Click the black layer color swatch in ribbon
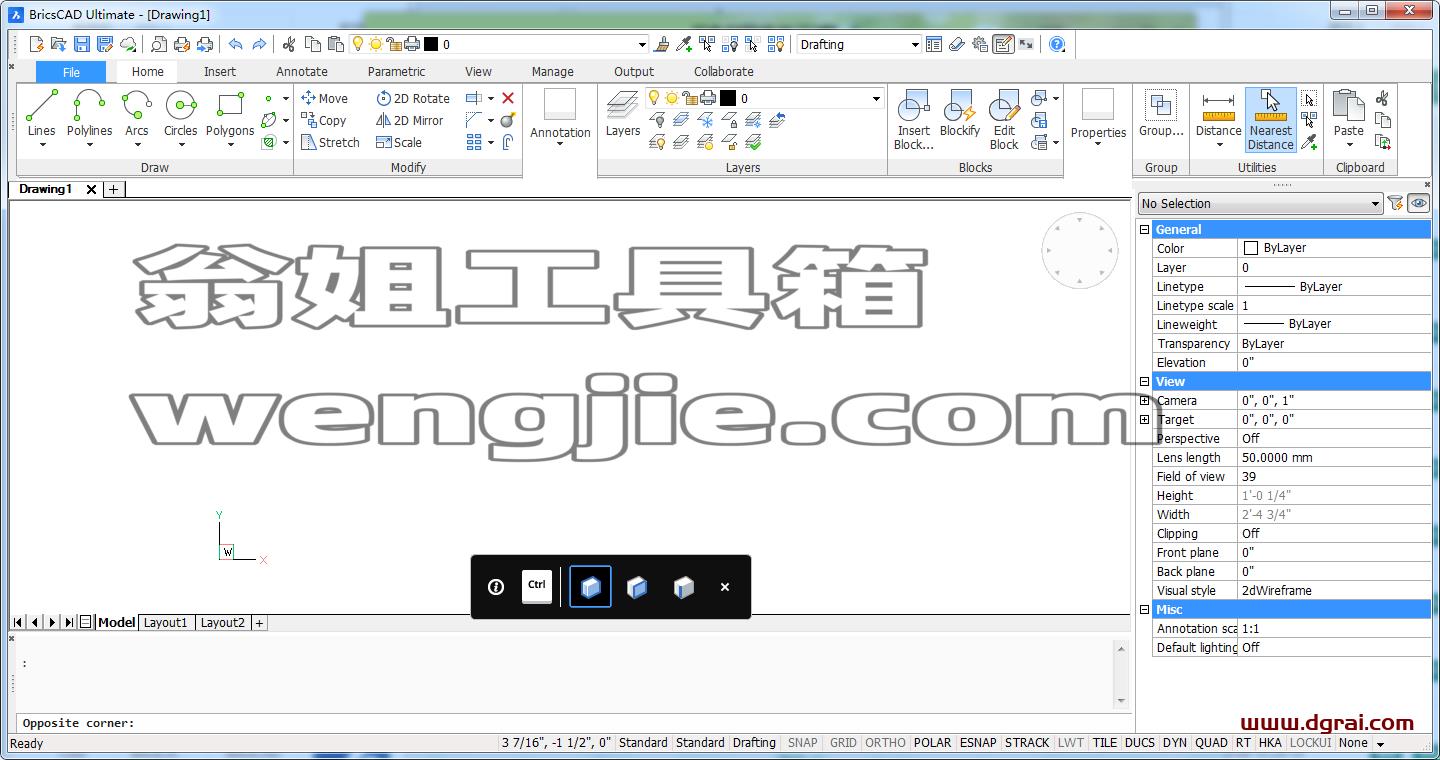Image resolution: width=1440 pixels, height=760 pixels. coord(728,98)
